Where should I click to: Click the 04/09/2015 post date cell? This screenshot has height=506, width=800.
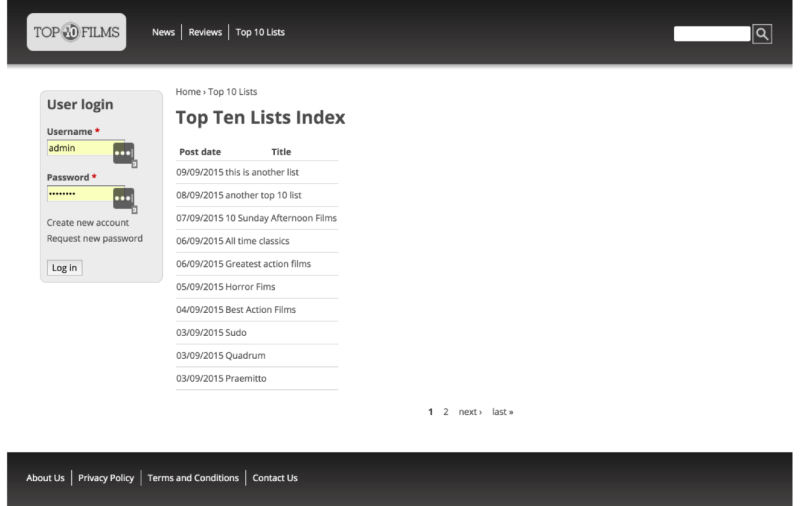[x=200, y=310]
